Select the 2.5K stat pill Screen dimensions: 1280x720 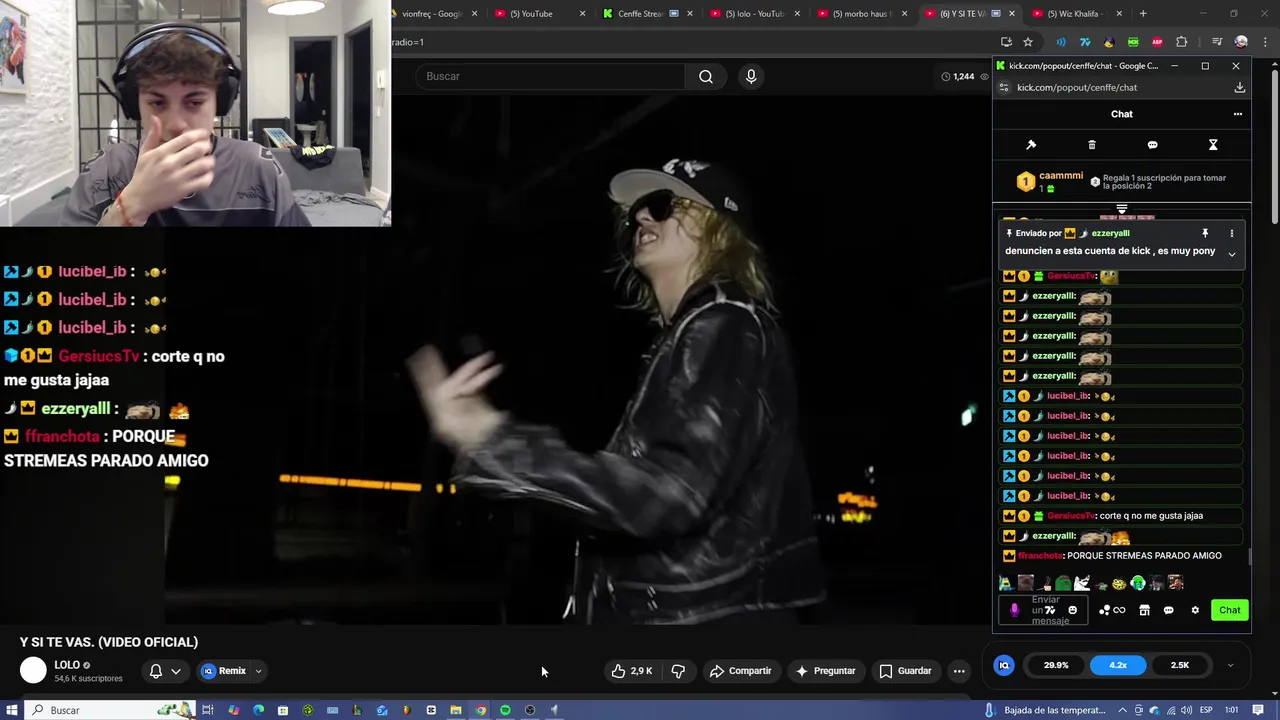1180,665
